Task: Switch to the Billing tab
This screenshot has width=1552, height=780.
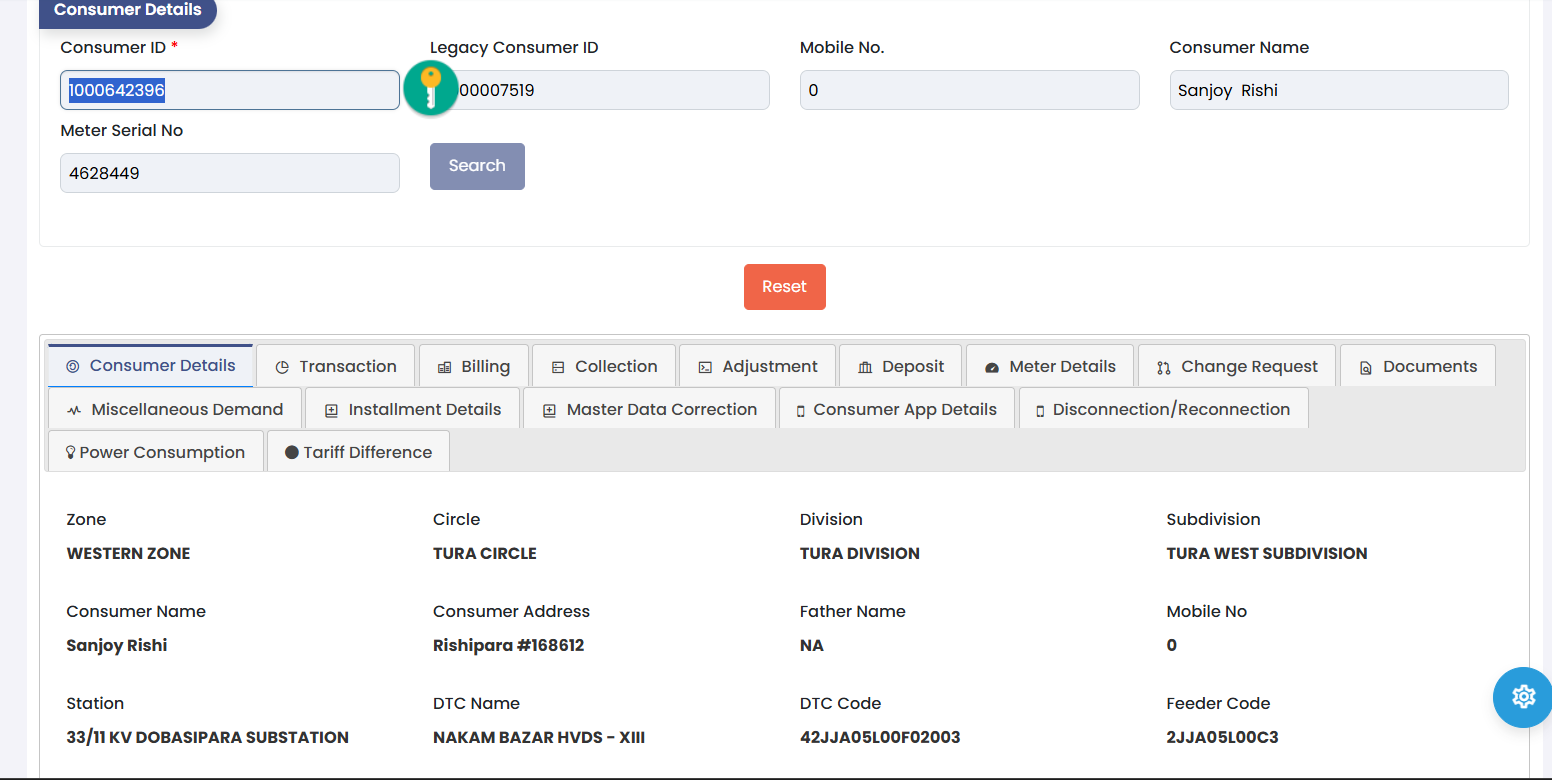Action: click(474, 366)
